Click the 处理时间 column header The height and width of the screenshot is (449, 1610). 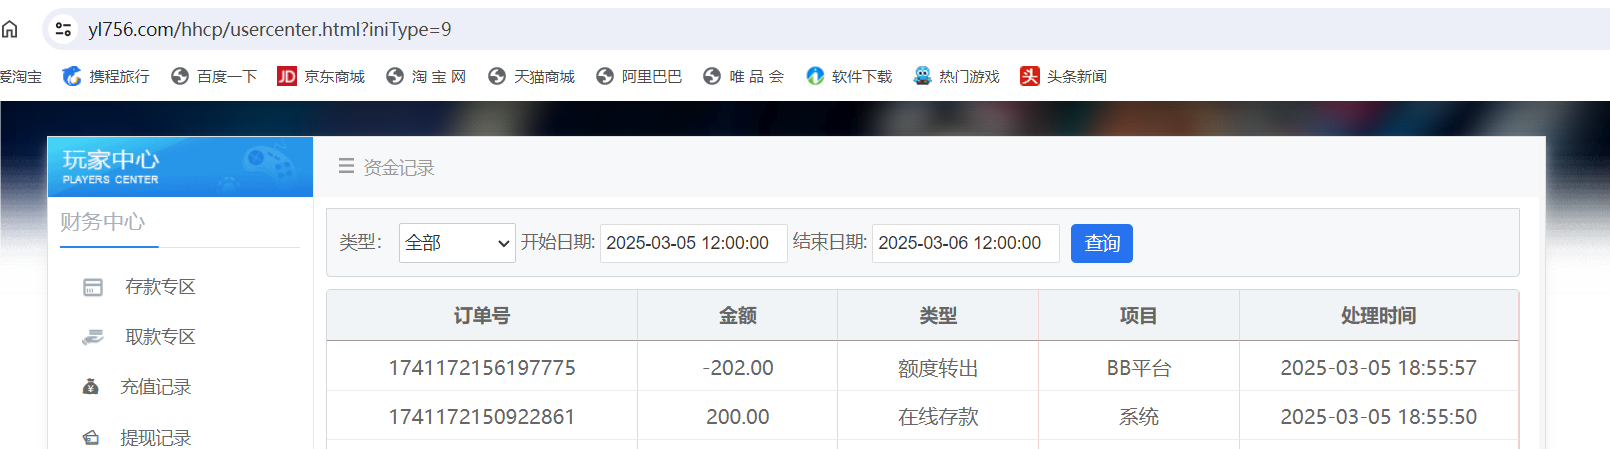point(1379,316)
